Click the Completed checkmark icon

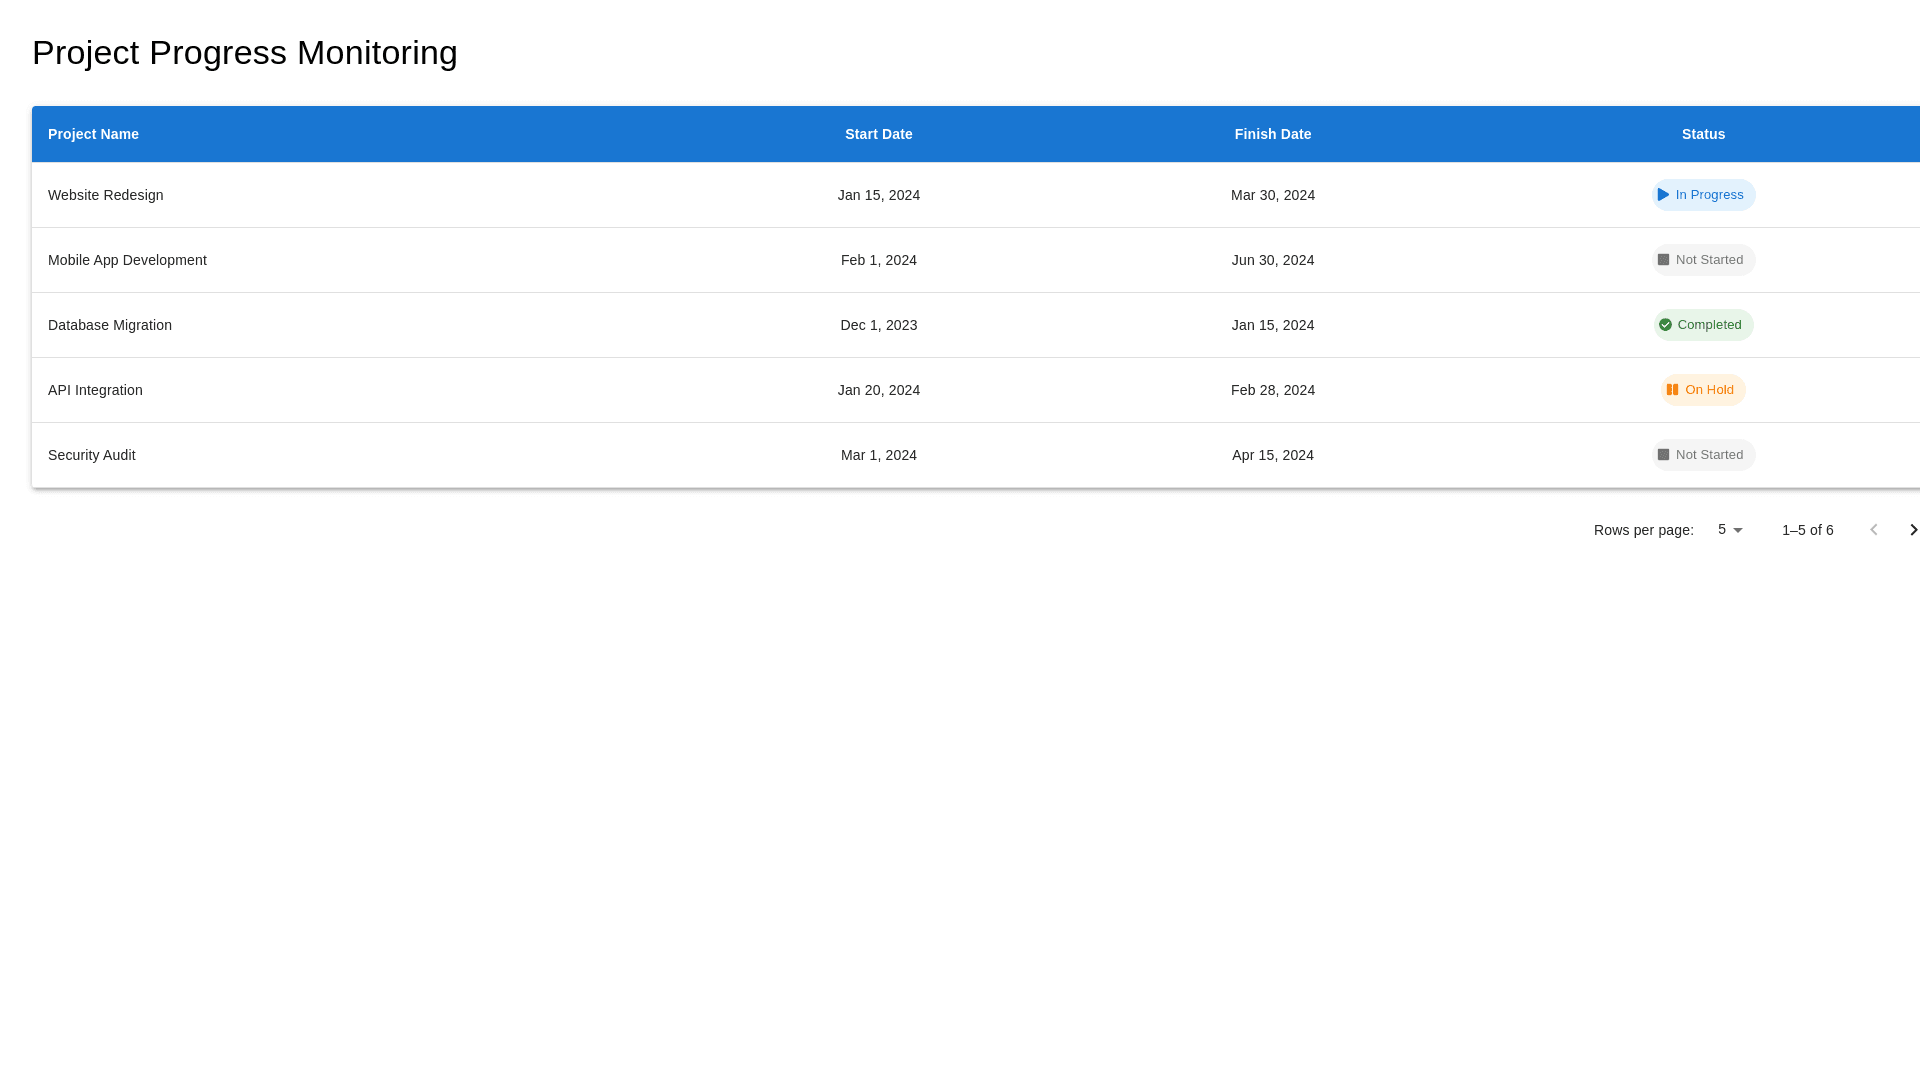(x=1665, y=325)
